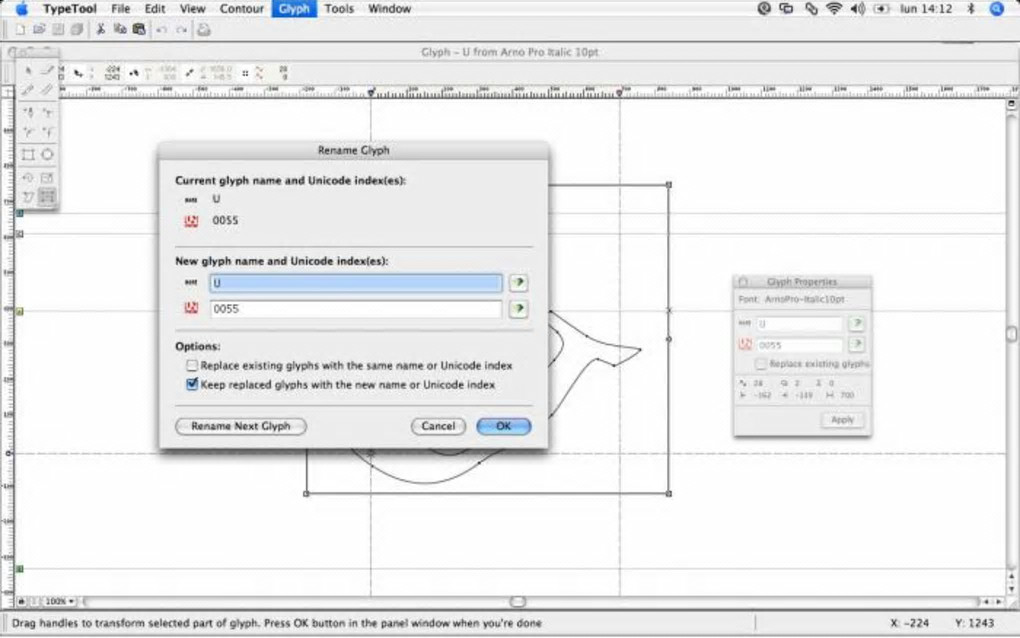Click the Open file toolbar icon
The width and height of the screenshot is (1020, 638).
39,29
